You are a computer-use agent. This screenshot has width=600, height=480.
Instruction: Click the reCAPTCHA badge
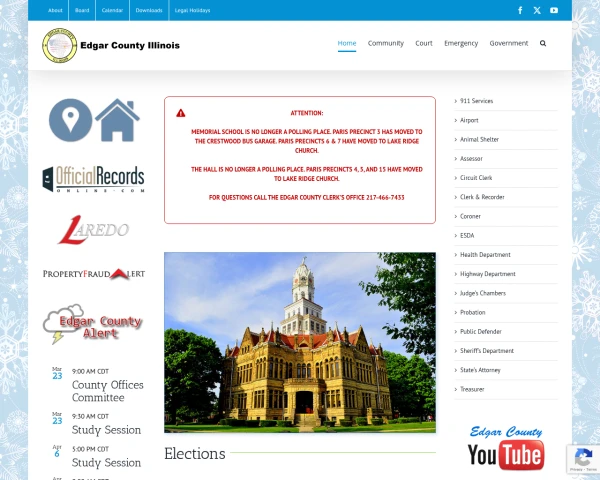tap(583, 459)
